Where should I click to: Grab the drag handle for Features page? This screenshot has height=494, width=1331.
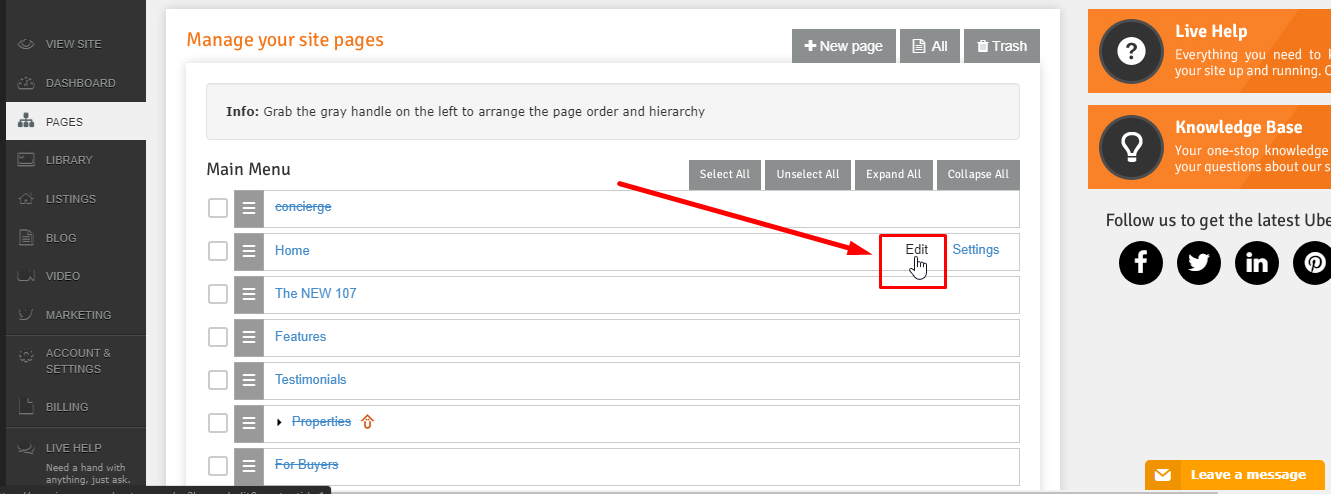tap(248, 337)
